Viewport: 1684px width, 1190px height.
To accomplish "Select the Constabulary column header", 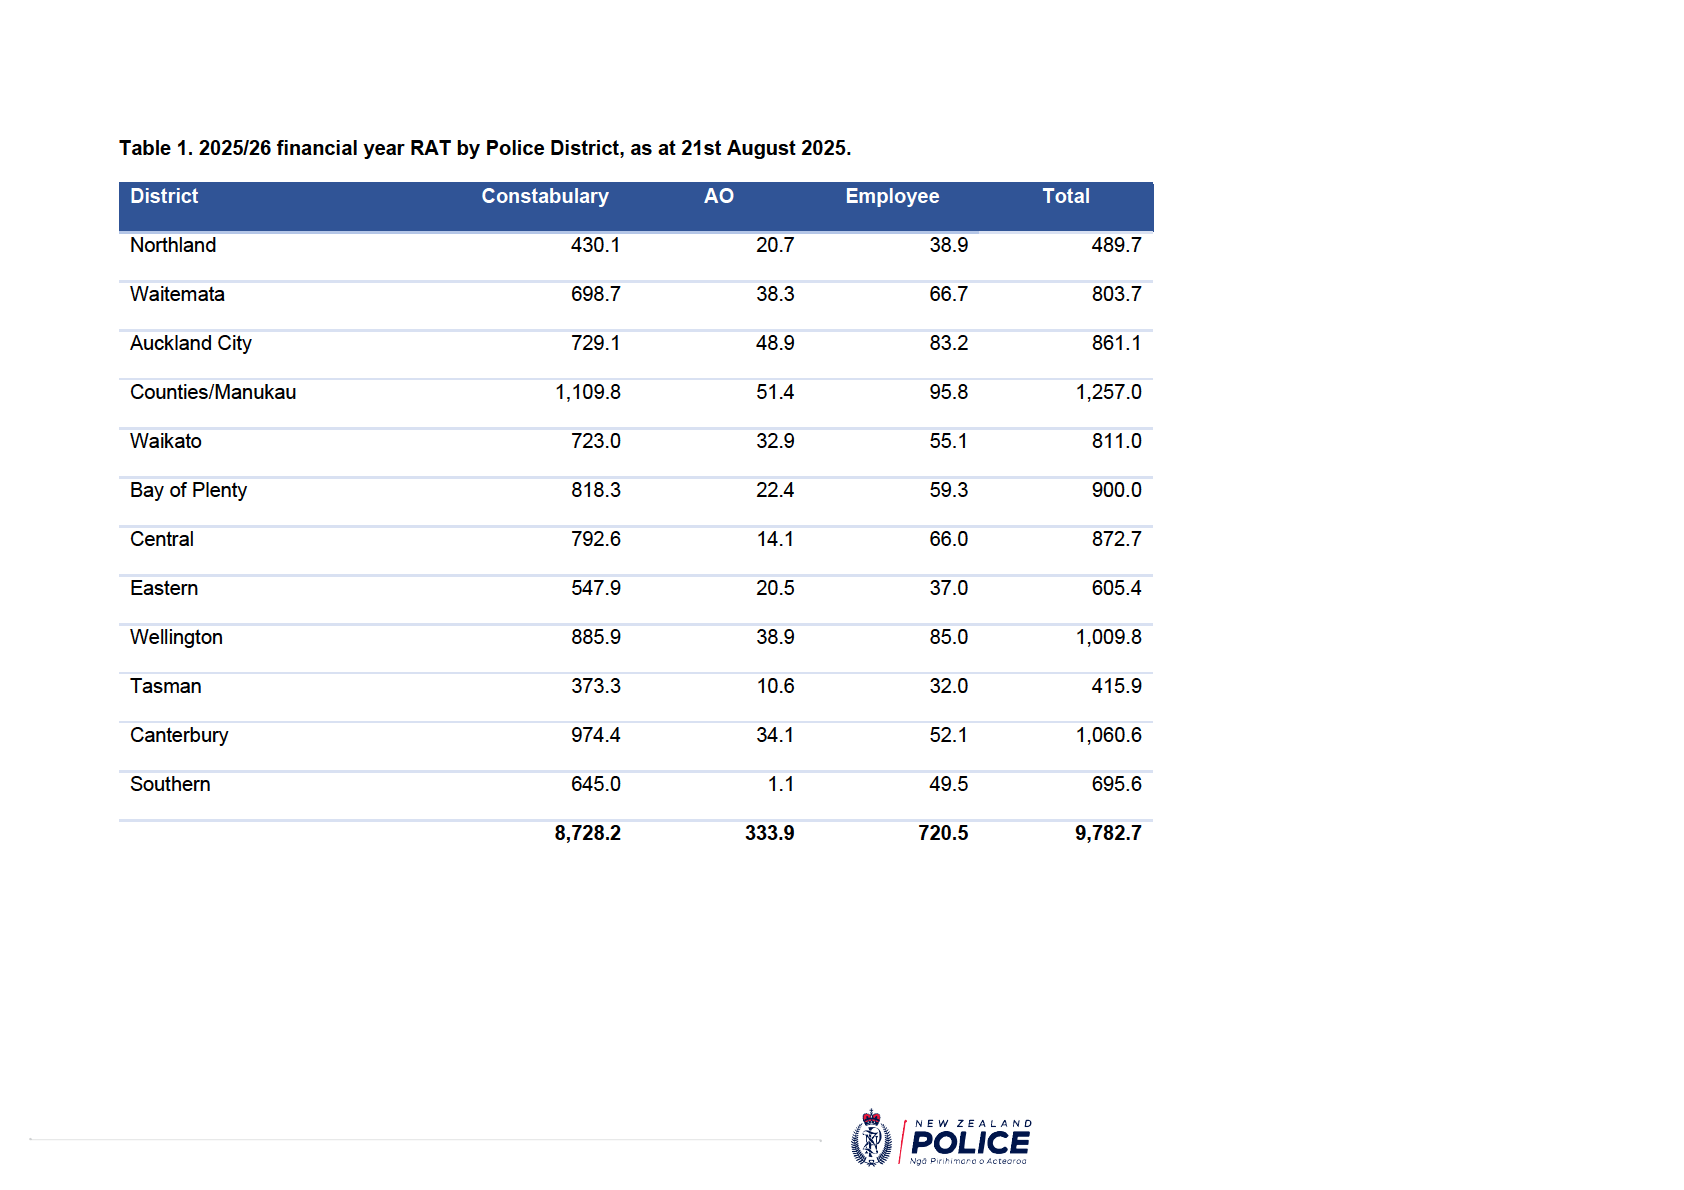I will [x=545, y=196].
